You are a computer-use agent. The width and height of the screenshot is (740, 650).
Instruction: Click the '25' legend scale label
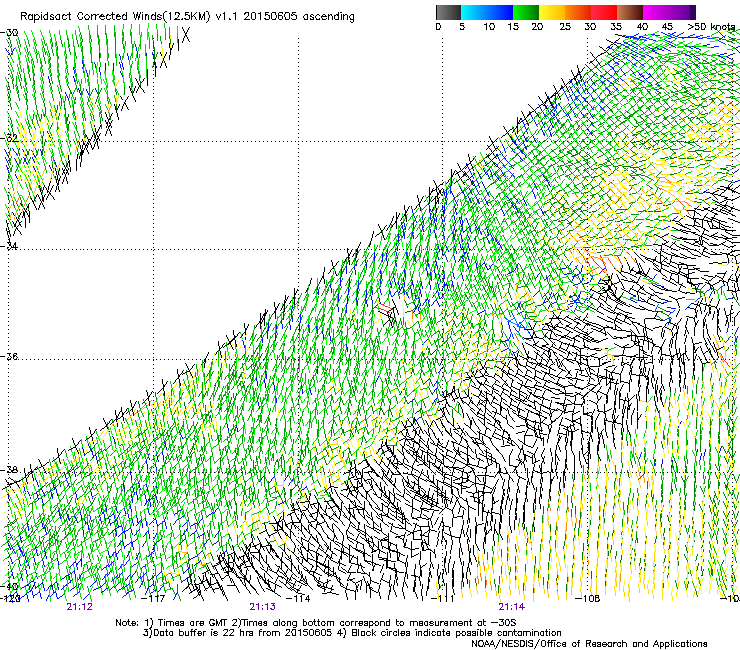coord(565,27)
